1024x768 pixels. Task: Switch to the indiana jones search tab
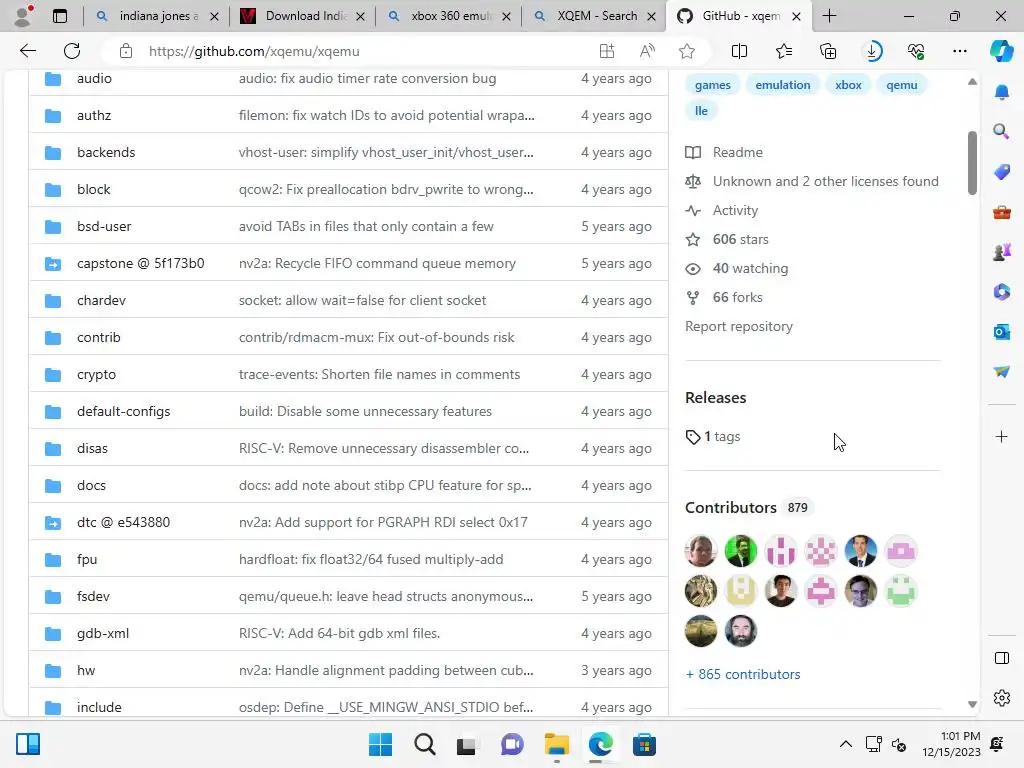pyautogui.click(x=157, y=16)
